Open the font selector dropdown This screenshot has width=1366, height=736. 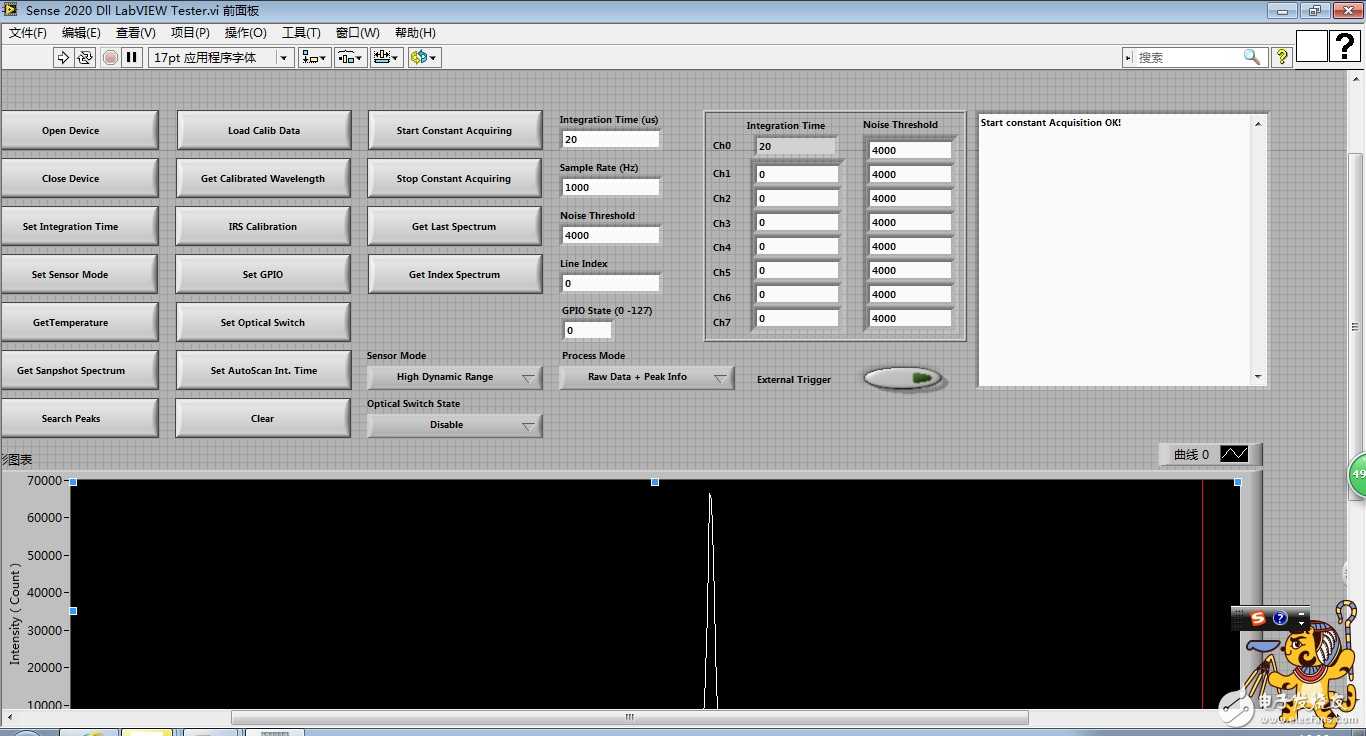[x=221, y=58]
